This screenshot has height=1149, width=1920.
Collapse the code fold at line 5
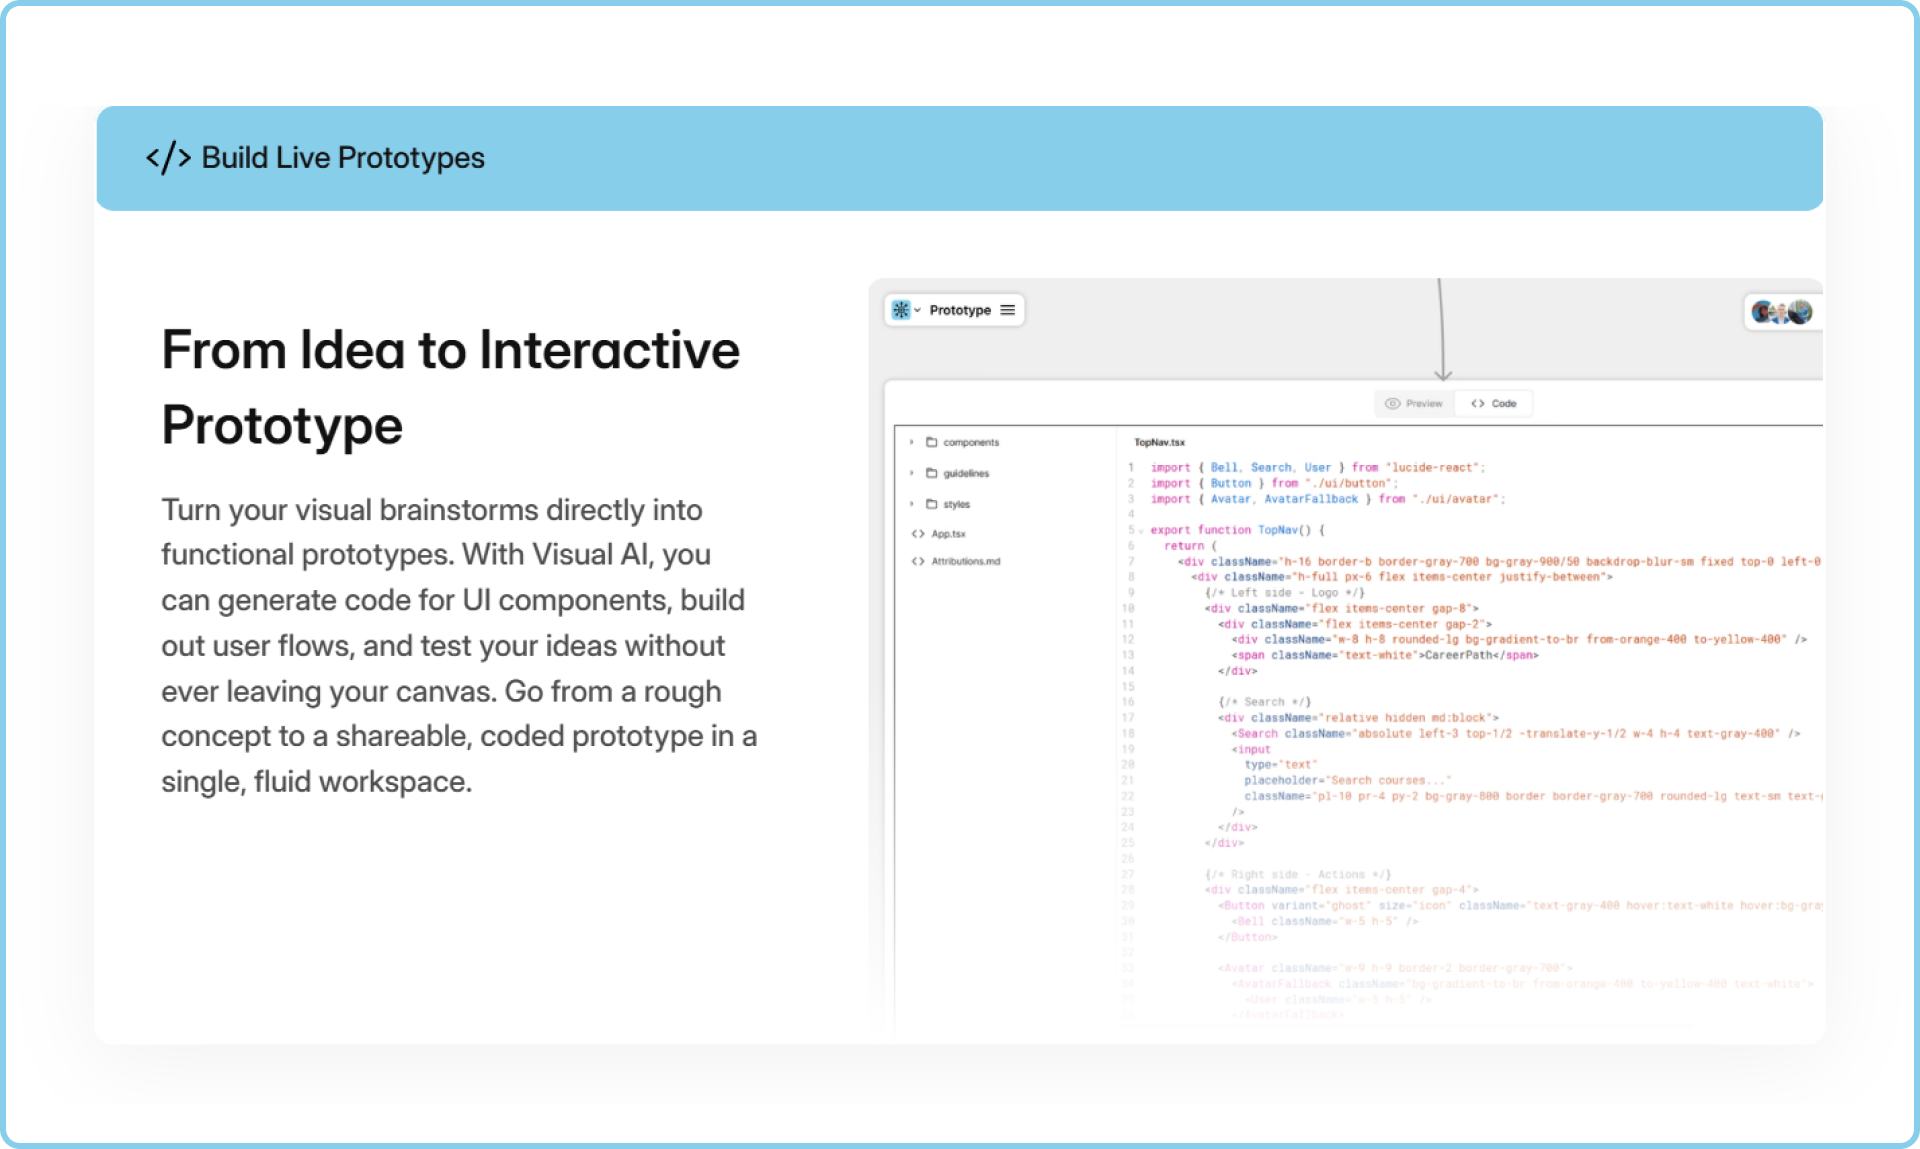[1140, 530]
